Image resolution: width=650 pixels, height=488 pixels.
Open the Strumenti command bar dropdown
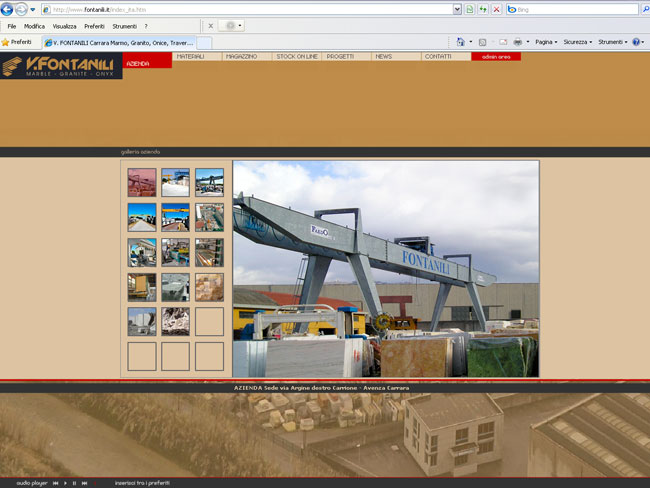click(613, 42)
